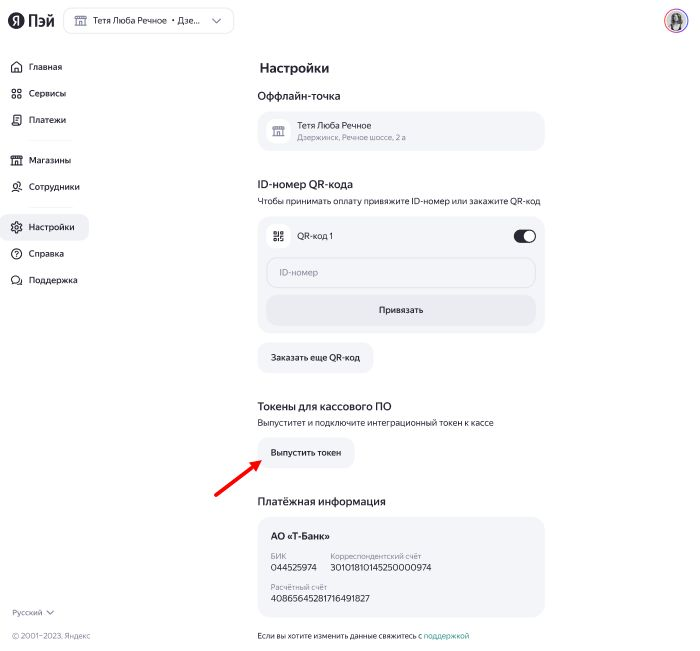Open the Русский language dropdown

coord(33,612)
